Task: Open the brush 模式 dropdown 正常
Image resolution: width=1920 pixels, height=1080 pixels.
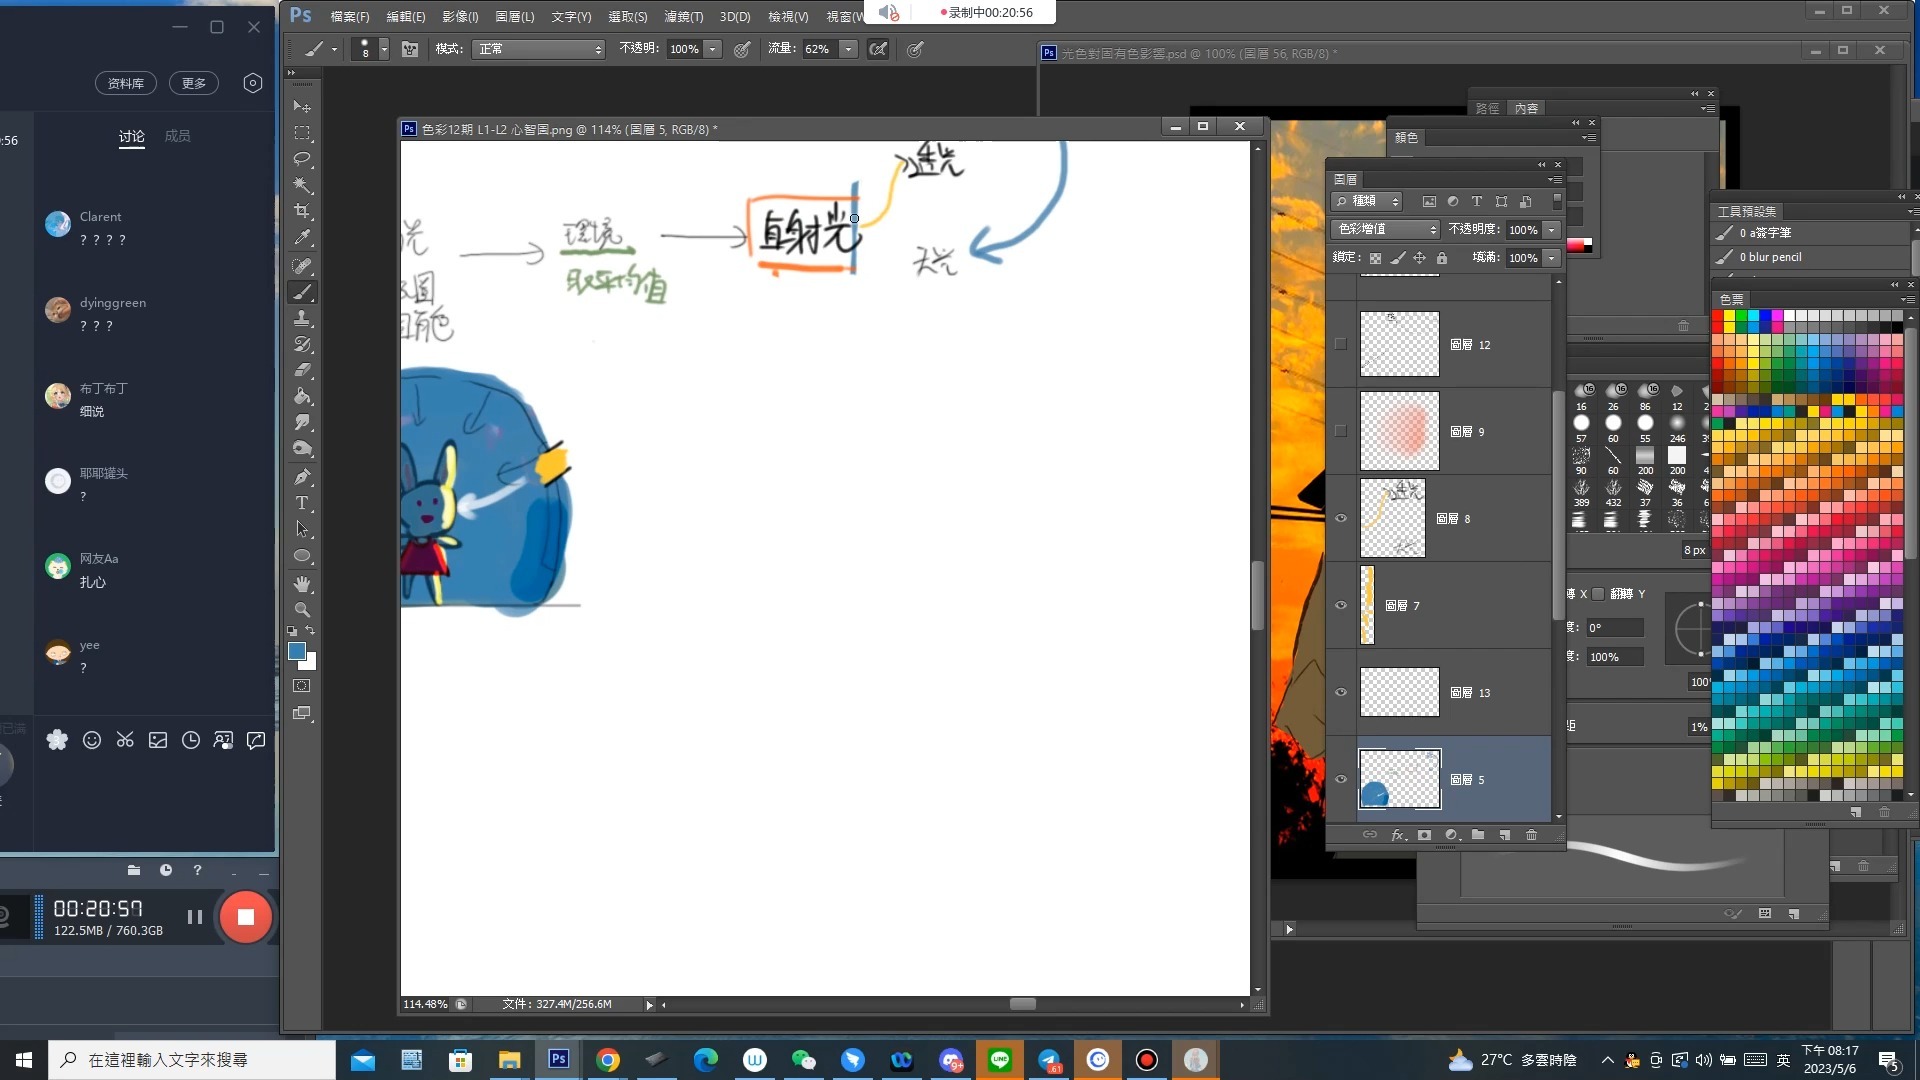Action: [x=540, y=49]
